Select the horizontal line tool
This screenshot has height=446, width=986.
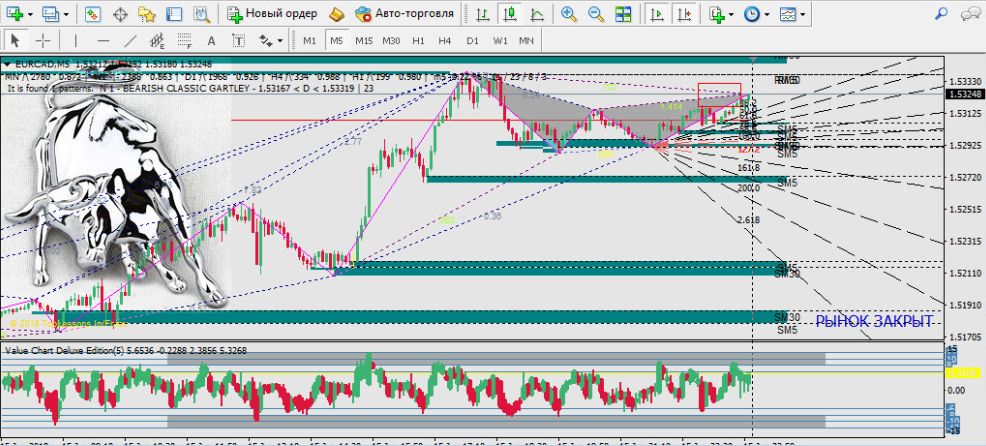pyautogui.click(x=103, y=41)
